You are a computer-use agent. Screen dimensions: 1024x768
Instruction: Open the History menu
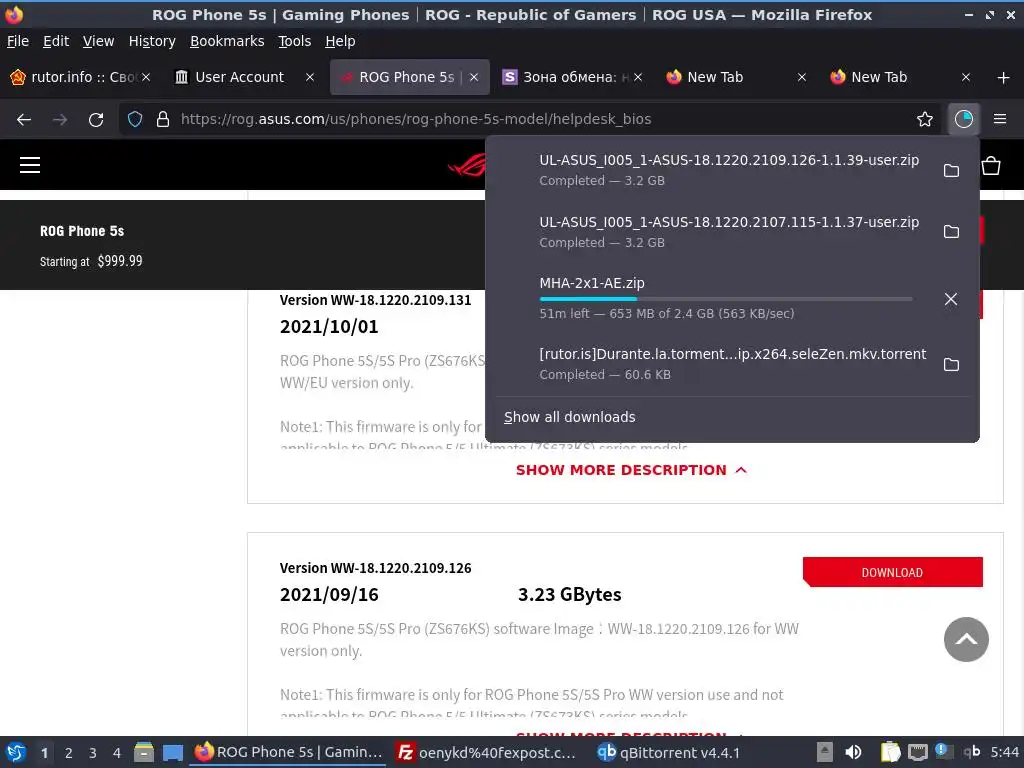pos(152,41)
